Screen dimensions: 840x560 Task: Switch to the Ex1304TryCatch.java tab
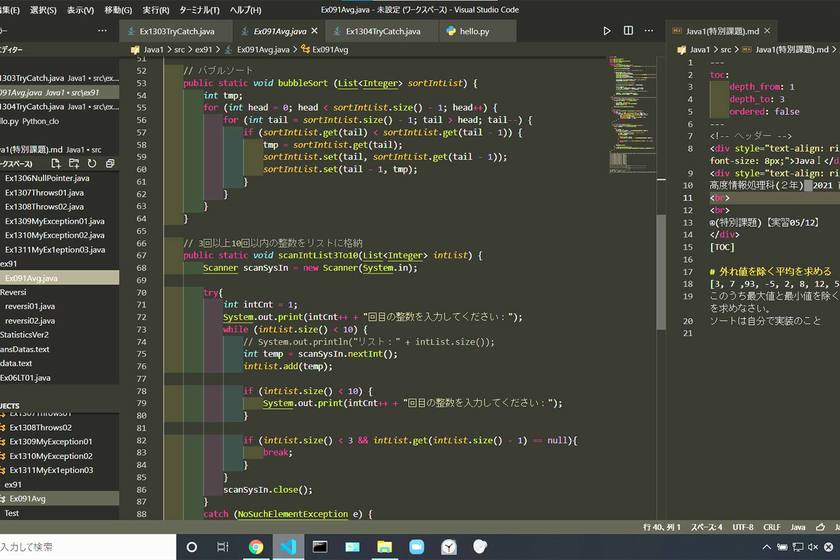(x=382, y=31)
